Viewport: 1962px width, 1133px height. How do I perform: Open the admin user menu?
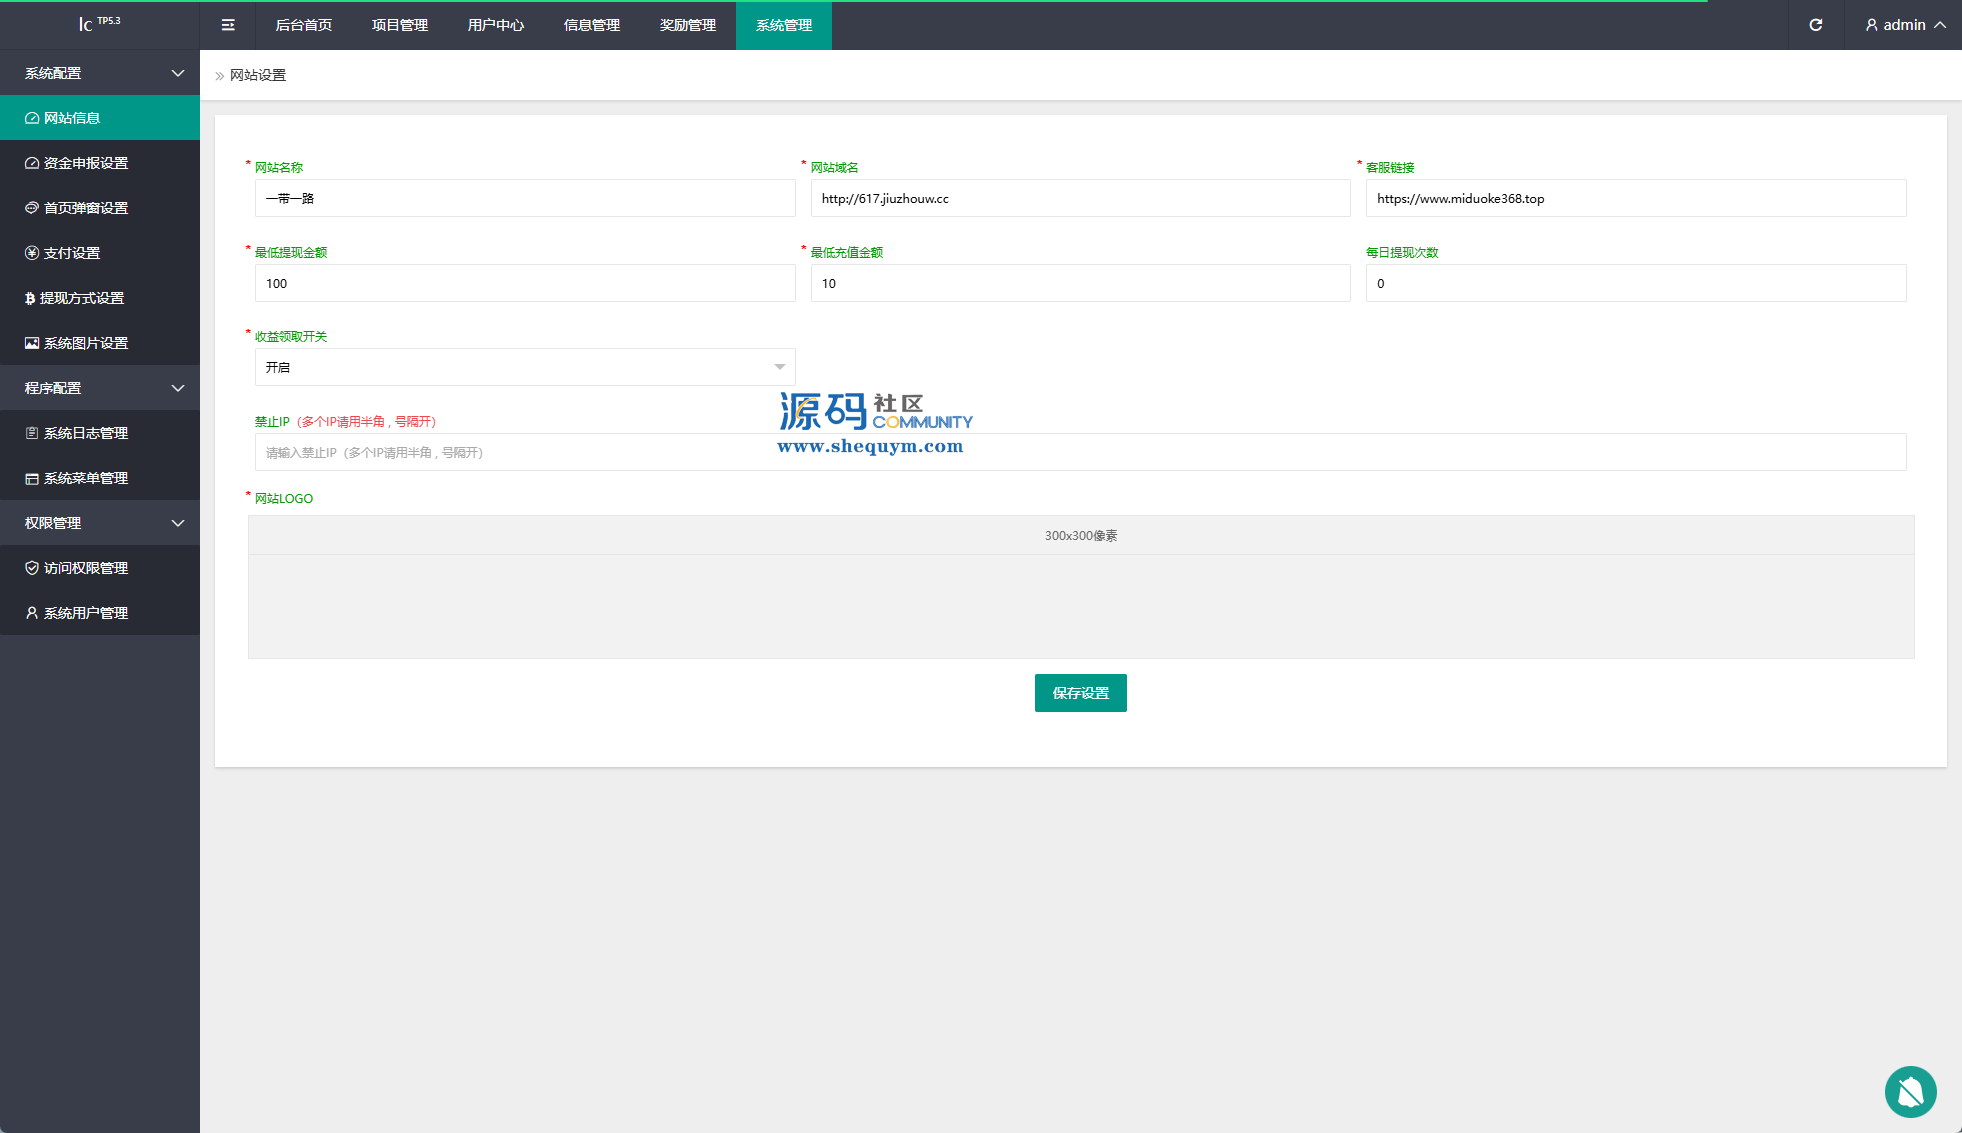pyautogui.click(x=1905, y=25)
